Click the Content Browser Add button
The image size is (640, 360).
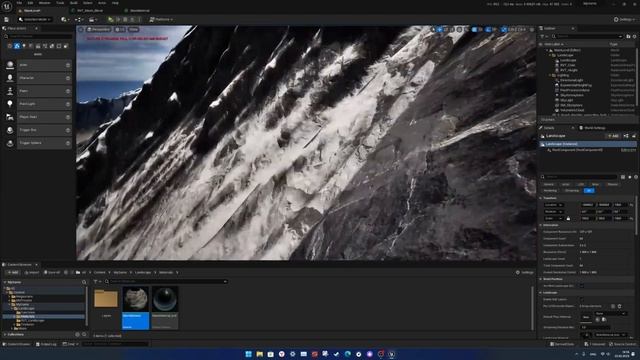coord(13,272)
